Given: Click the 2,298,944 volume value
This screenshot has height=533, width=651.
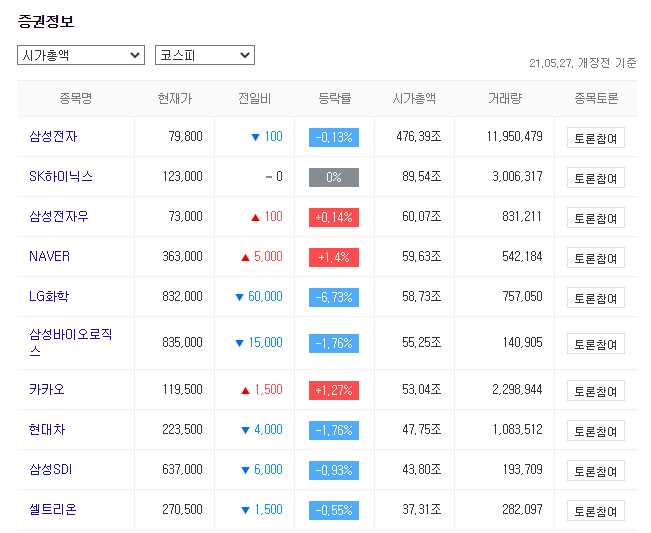Looking at the screenshot, I should pyautogui.click(x=518, y=389).
